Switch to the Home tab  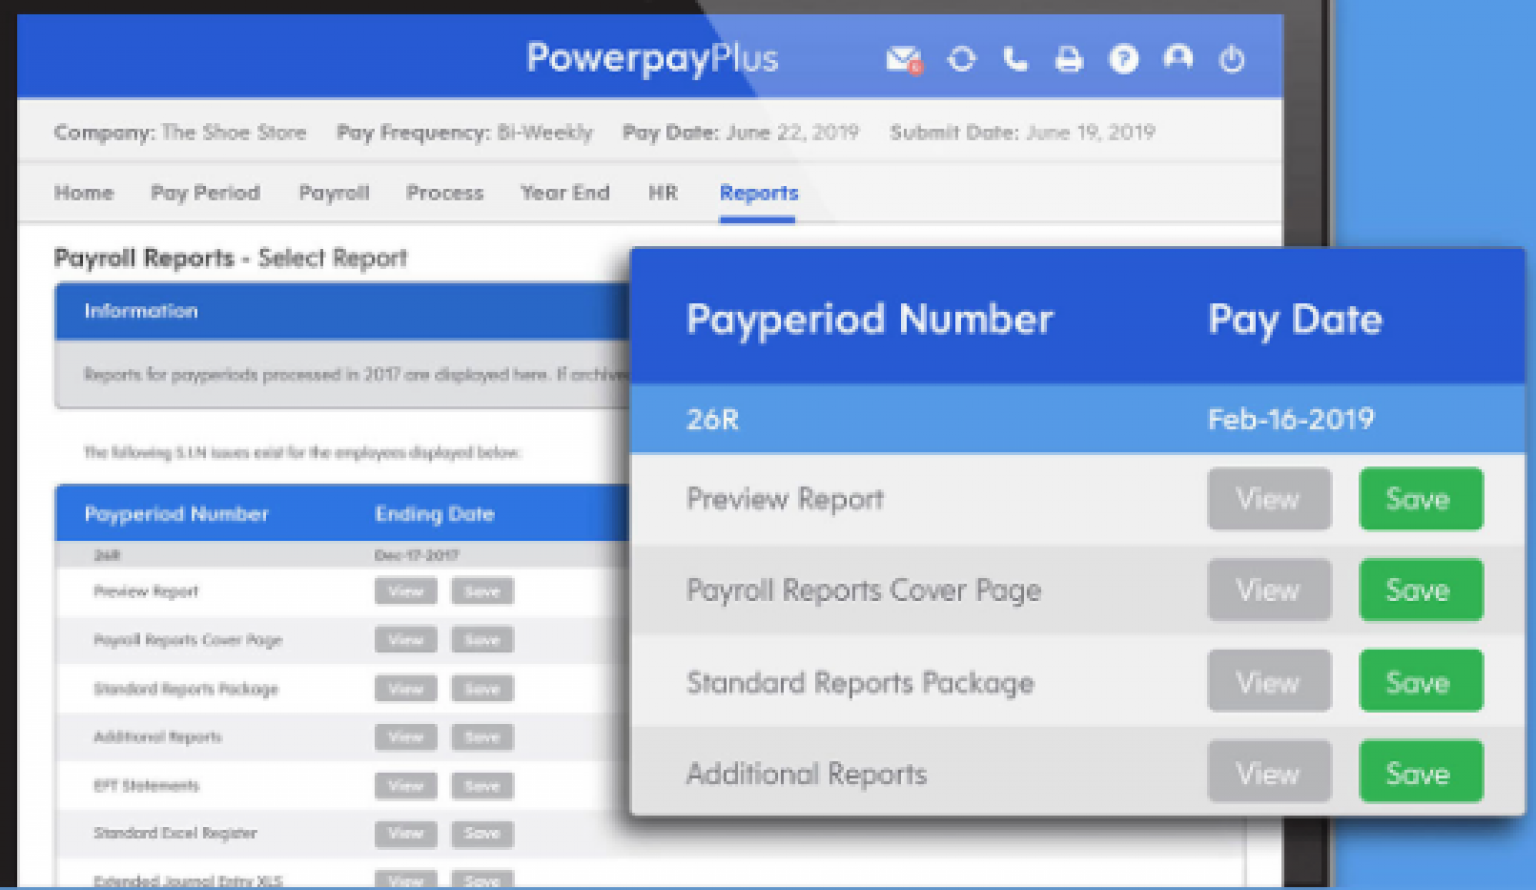point(83,193)
